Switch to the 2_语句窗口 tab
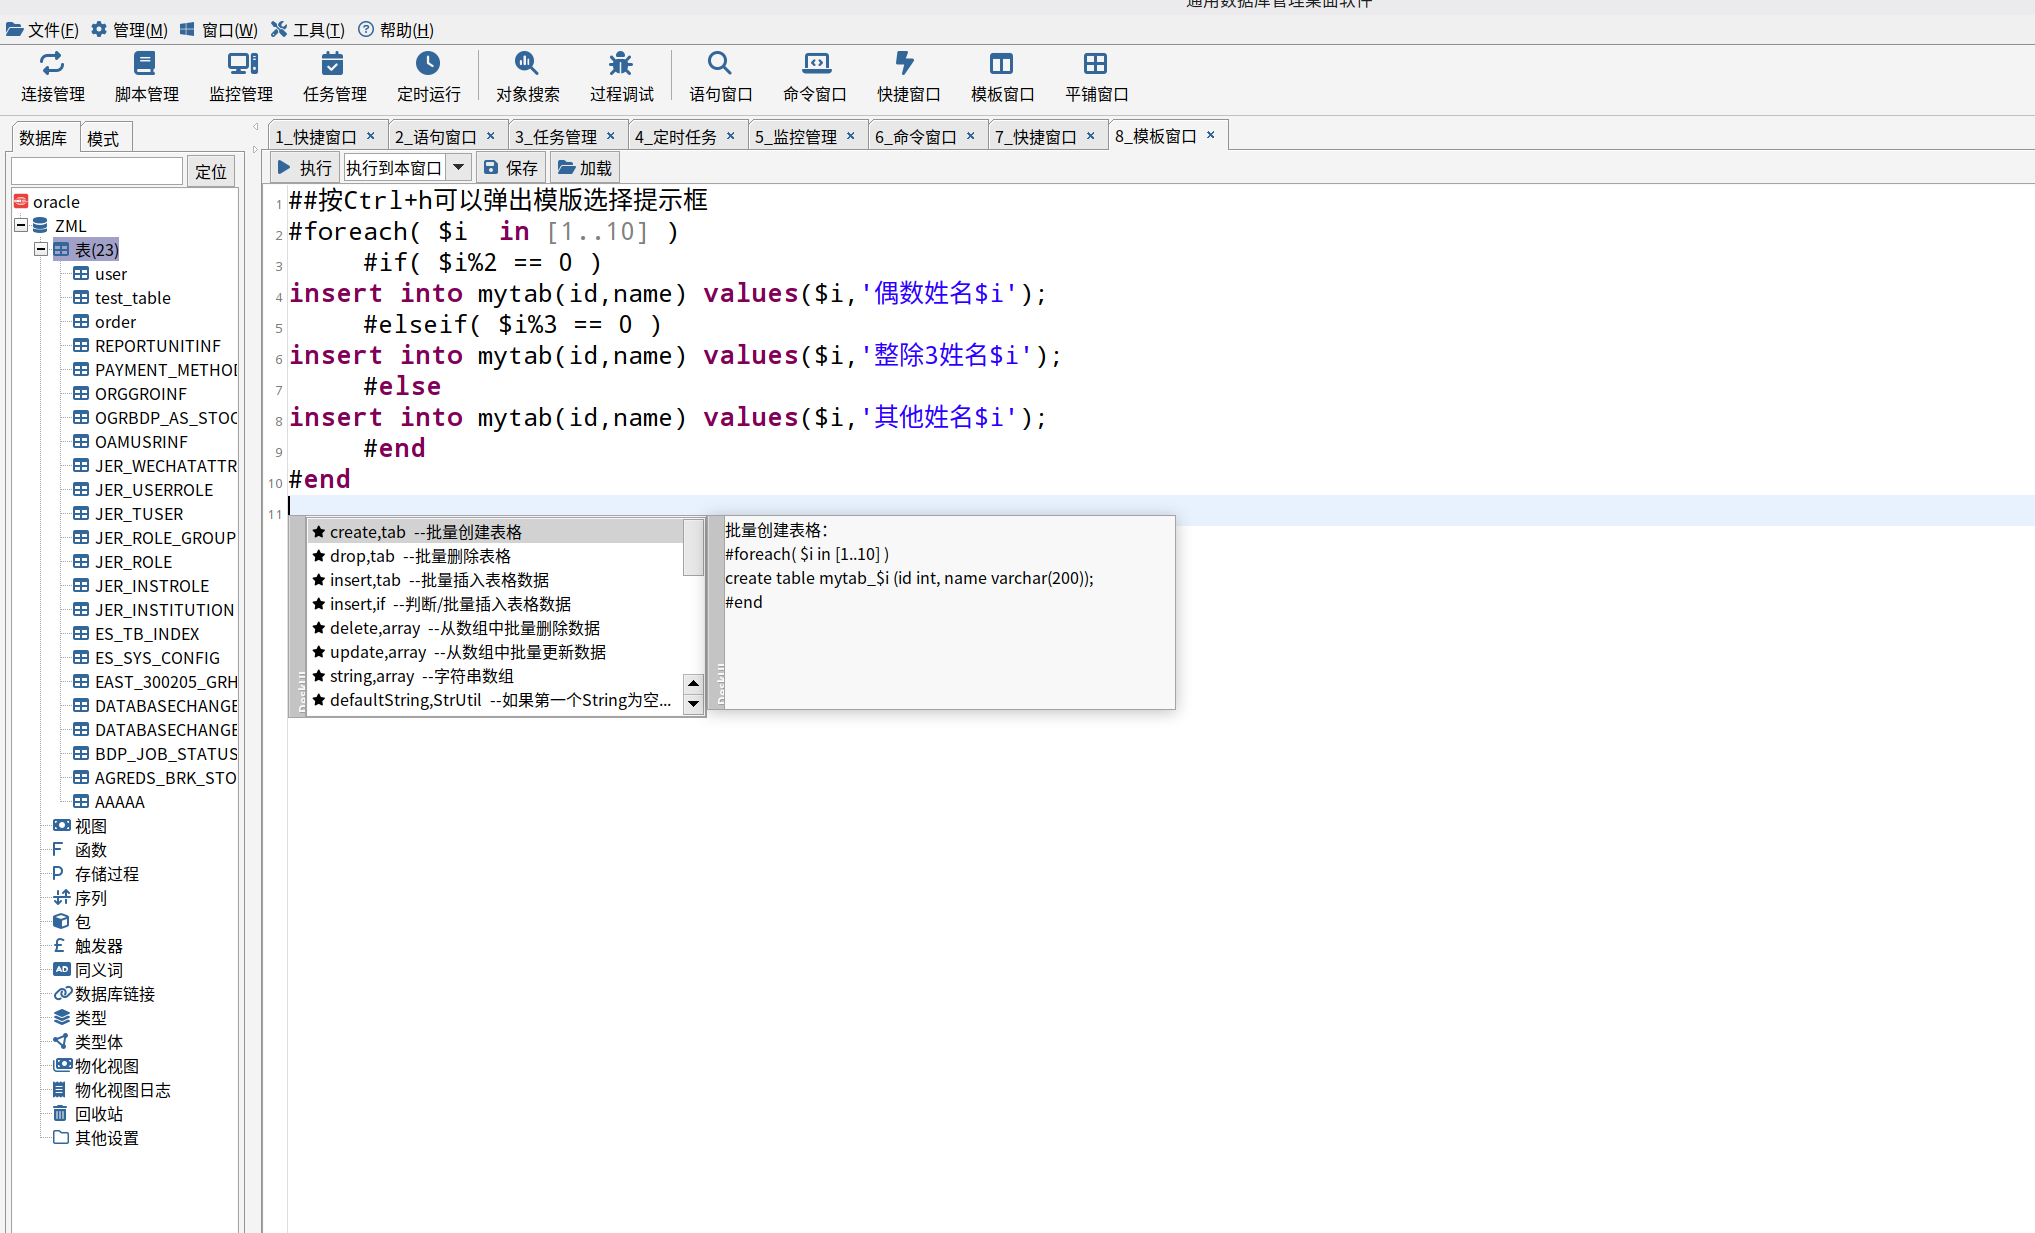 pyautogui.click(x=435, y=137)
